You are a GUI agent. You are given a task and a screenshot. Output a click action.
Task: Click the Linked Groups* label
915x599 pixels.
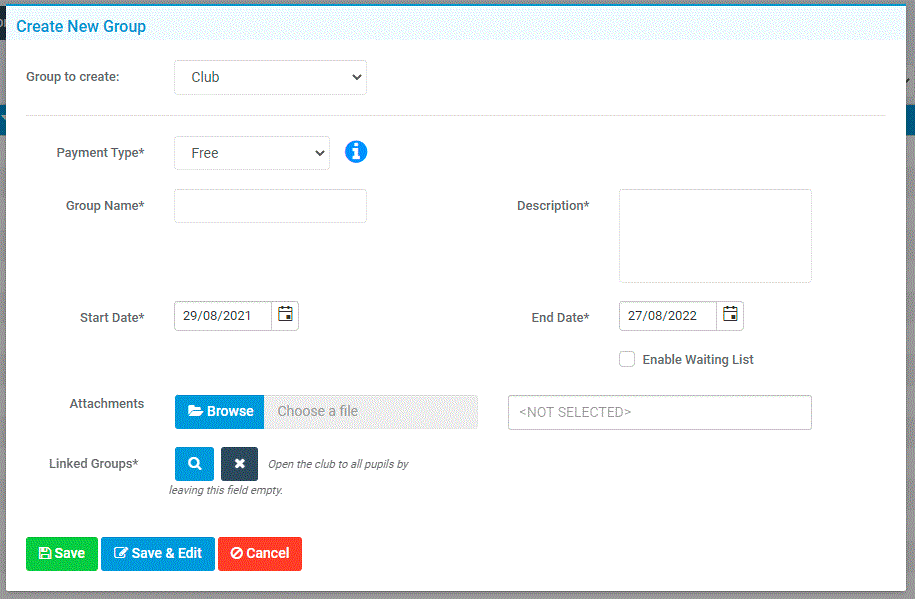(x=93, y=464)
